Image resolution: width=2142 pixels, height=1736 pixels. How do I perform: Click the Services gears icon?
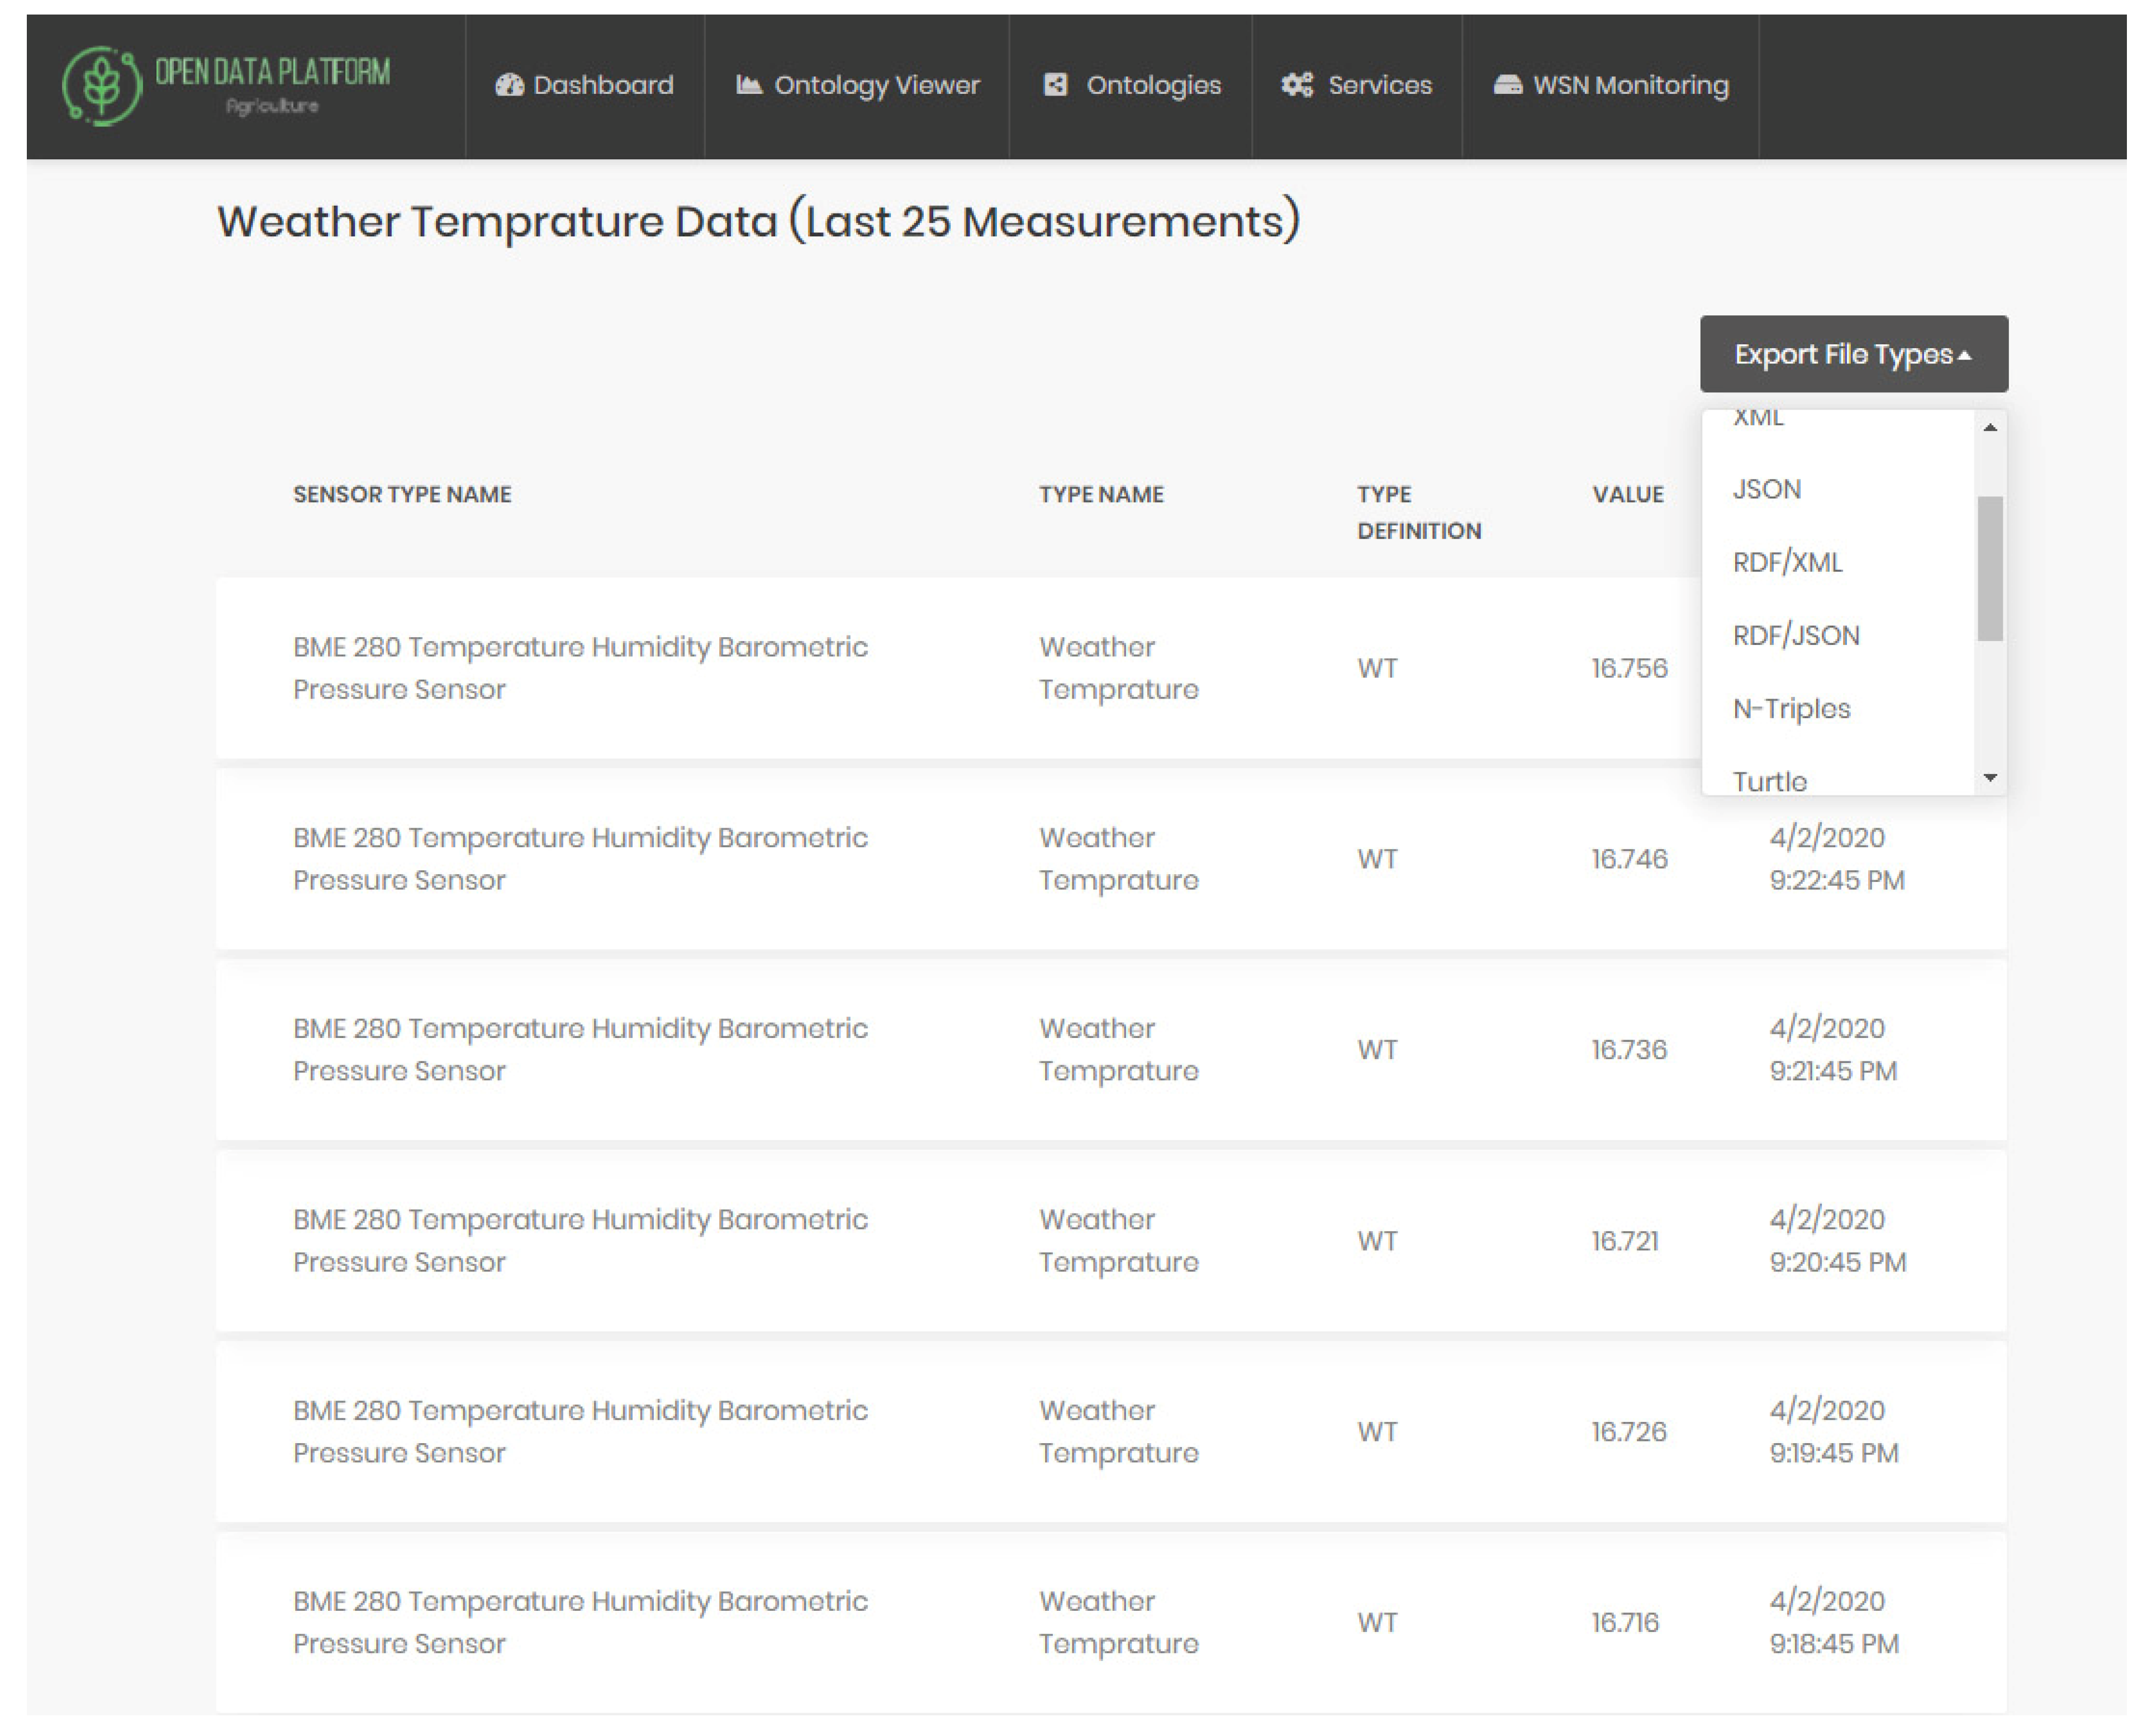pos(1297,85)
